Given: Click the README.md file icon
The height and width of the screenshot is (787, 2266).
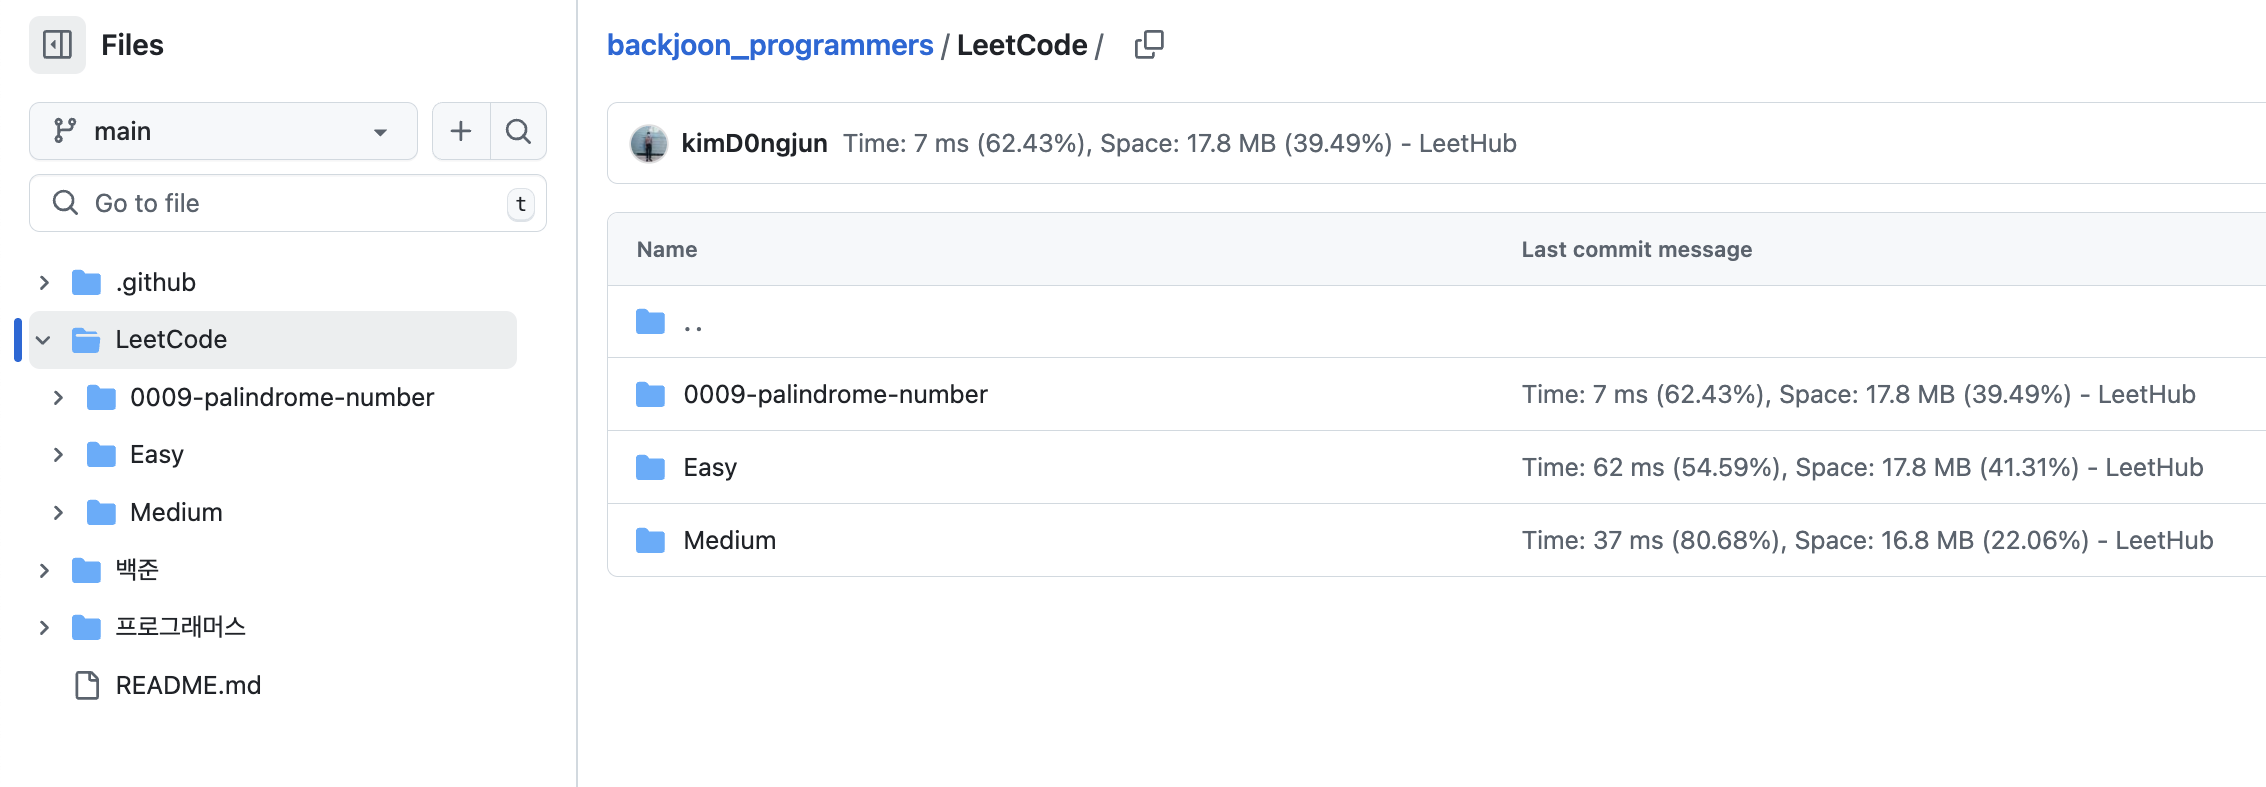Looking at the screenshot, I should [87, 685].
